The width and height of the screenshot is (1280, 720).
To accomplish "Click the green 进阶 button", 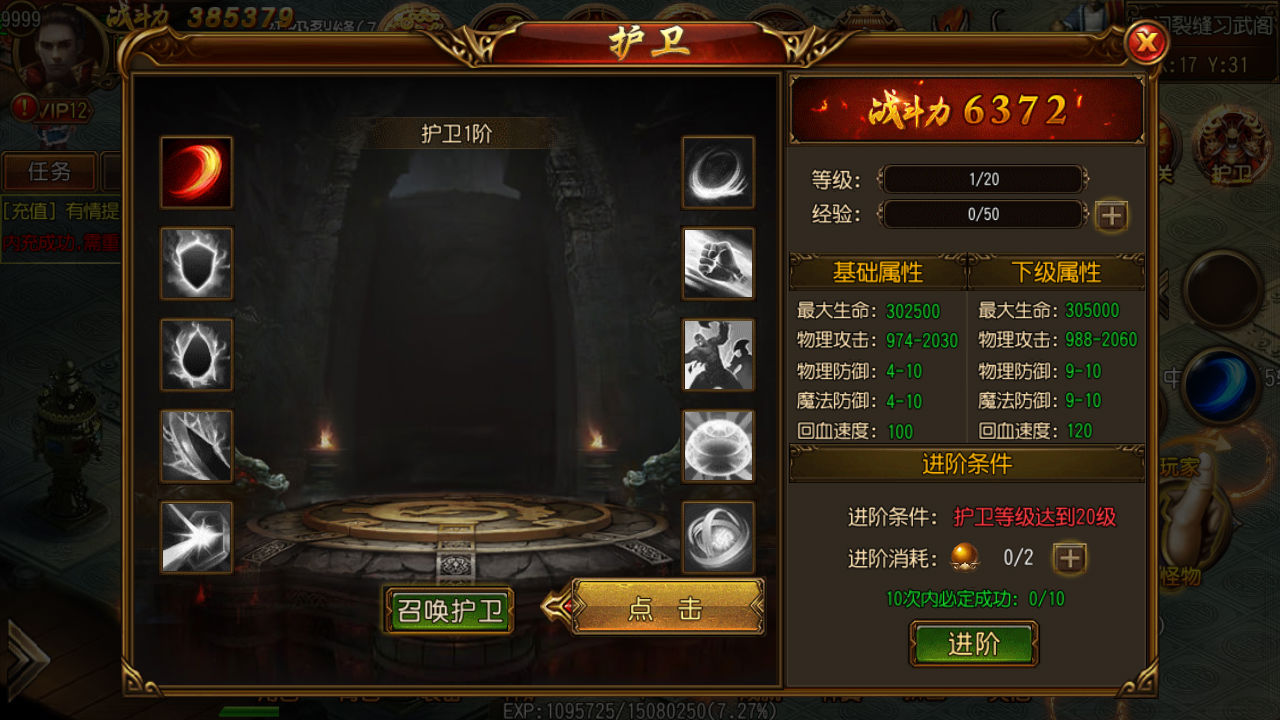I will (974, 644).
